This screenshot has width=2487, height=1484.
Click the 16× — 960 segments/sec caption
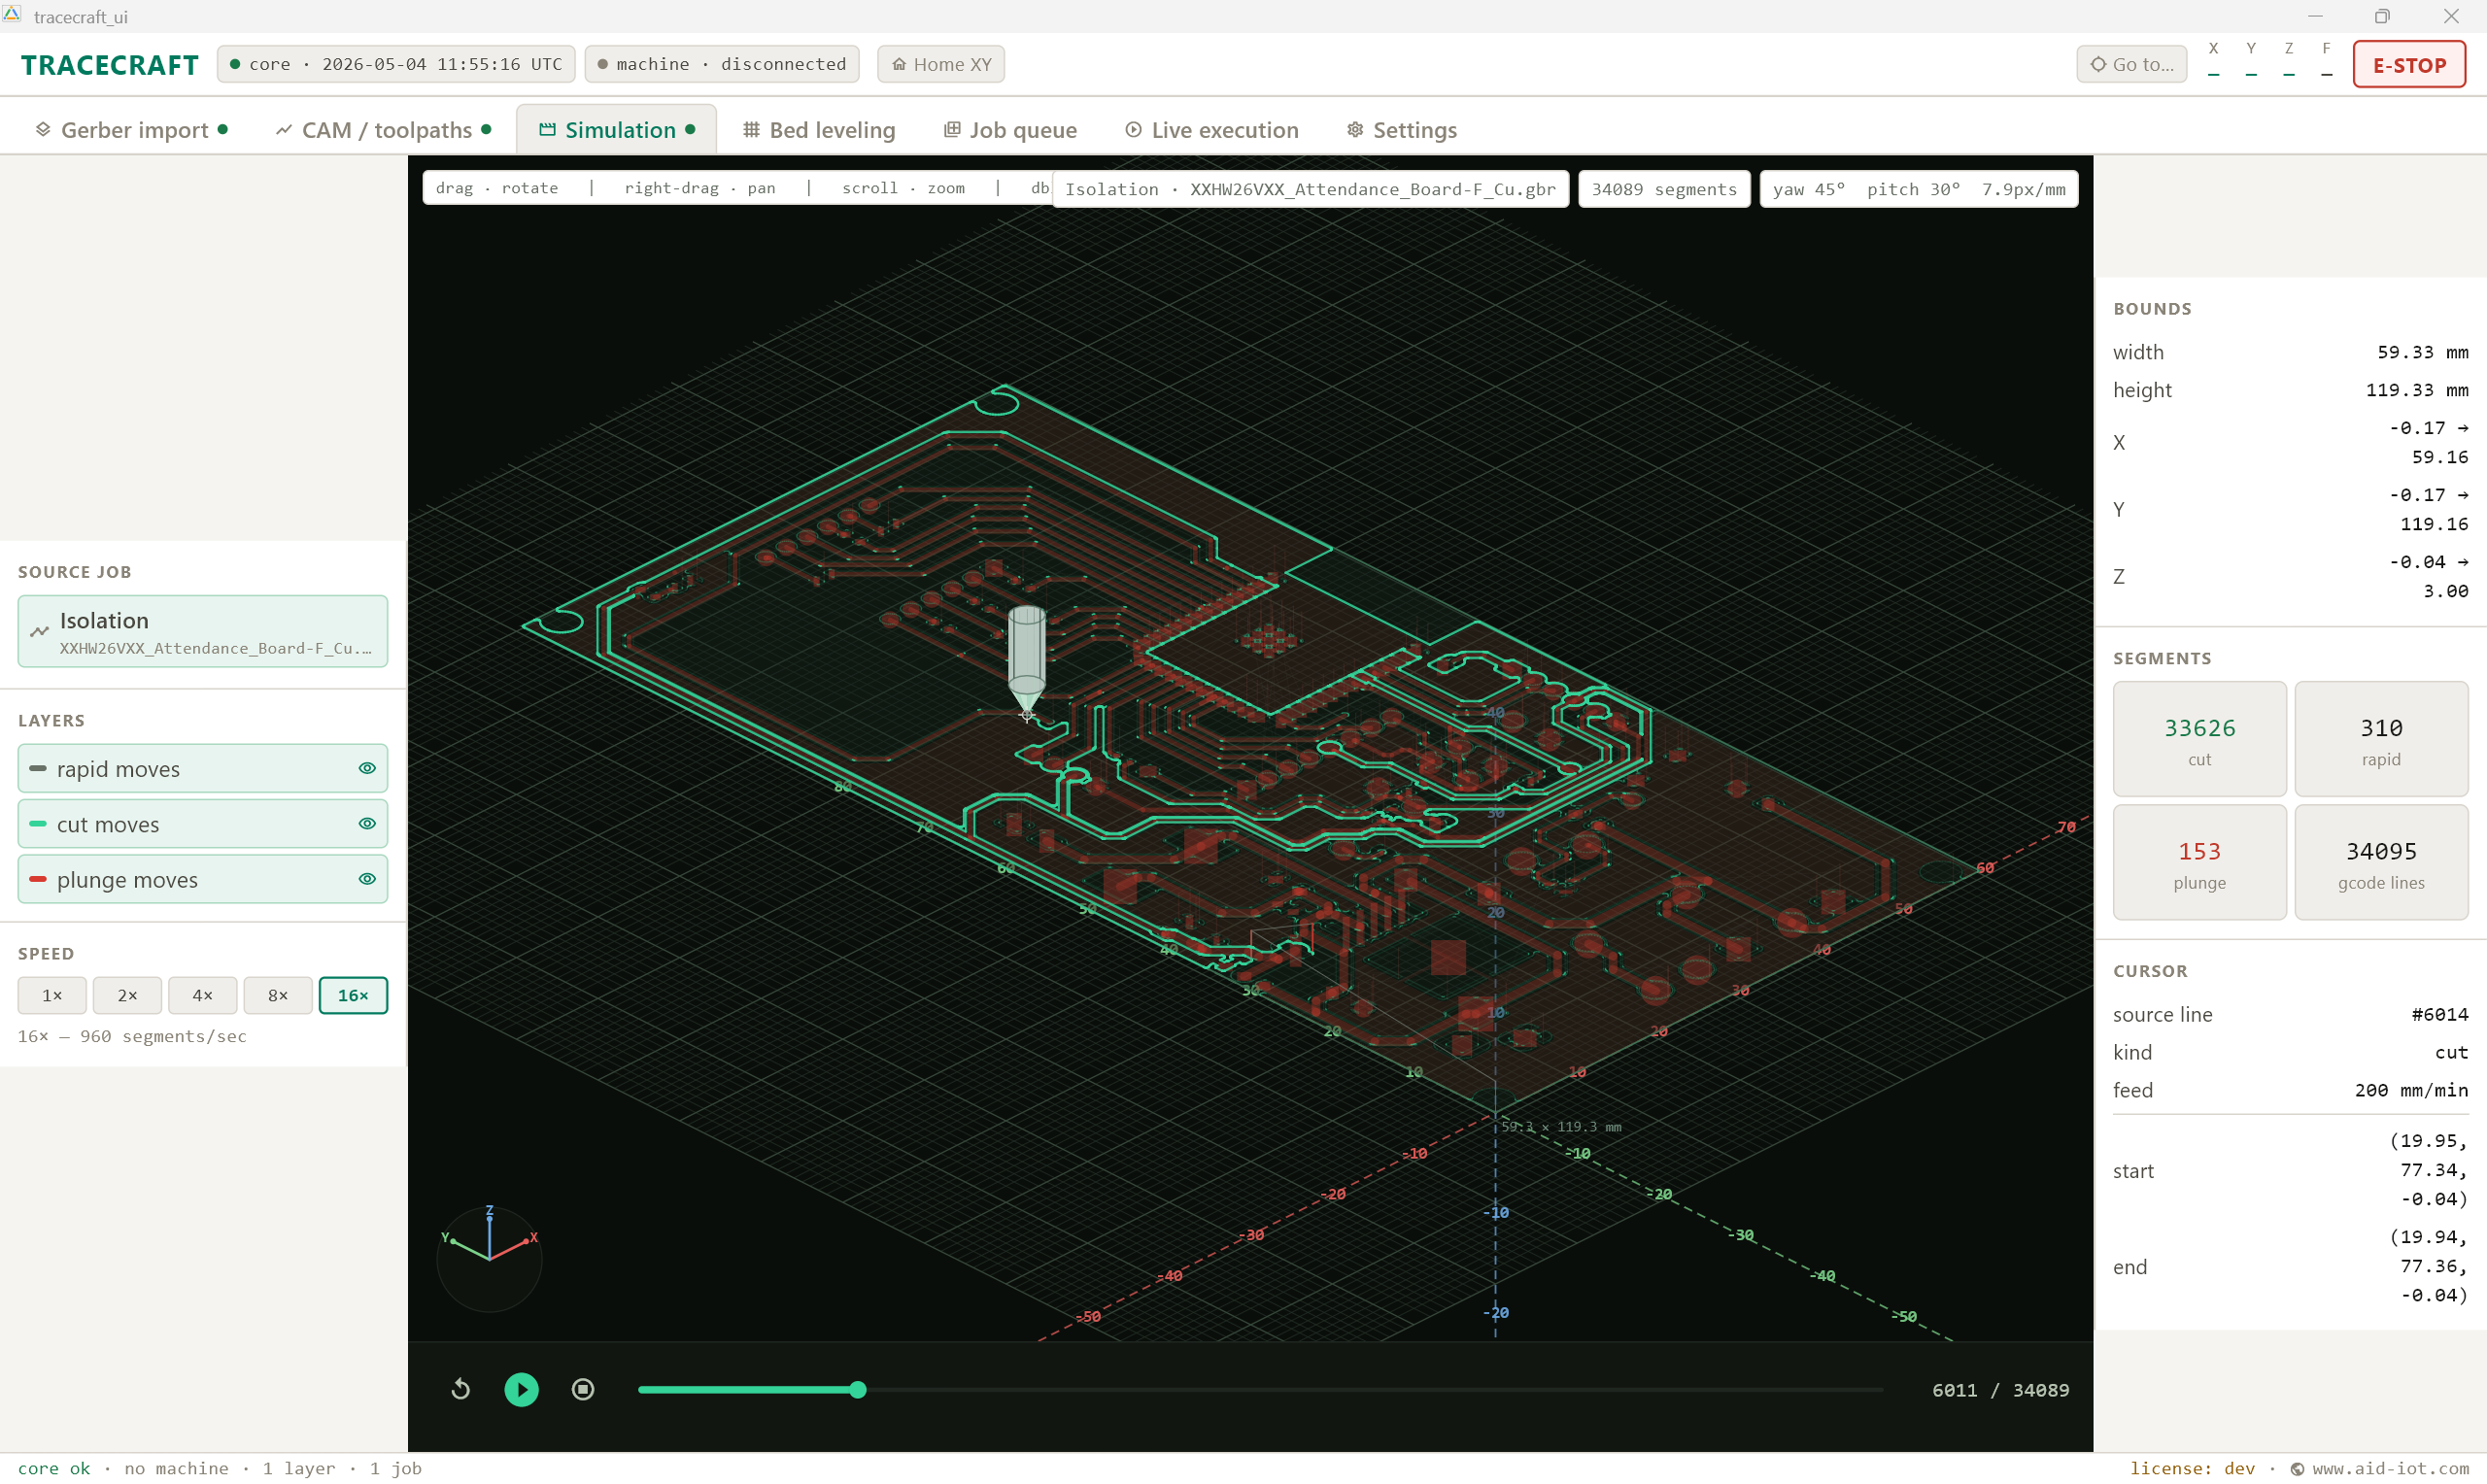132,1036
